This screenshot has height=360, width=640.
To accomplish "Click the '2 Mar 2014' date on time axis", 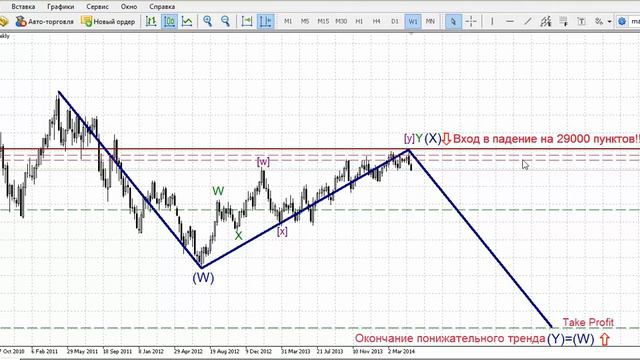I will [x=402, y=351].
